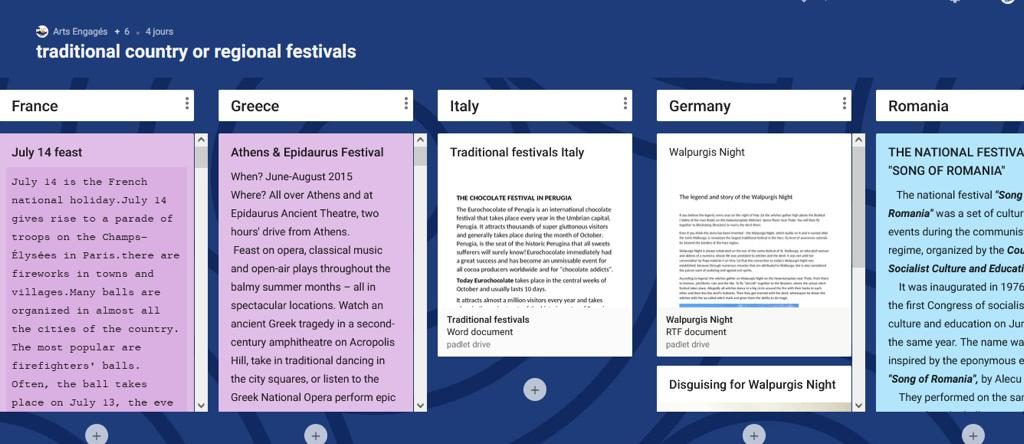The height and width of the screenshot is (444, 1024).
Task: Open the Traditional festivals Italy post title
Action: pyautogui.click(x=517, y=152)
